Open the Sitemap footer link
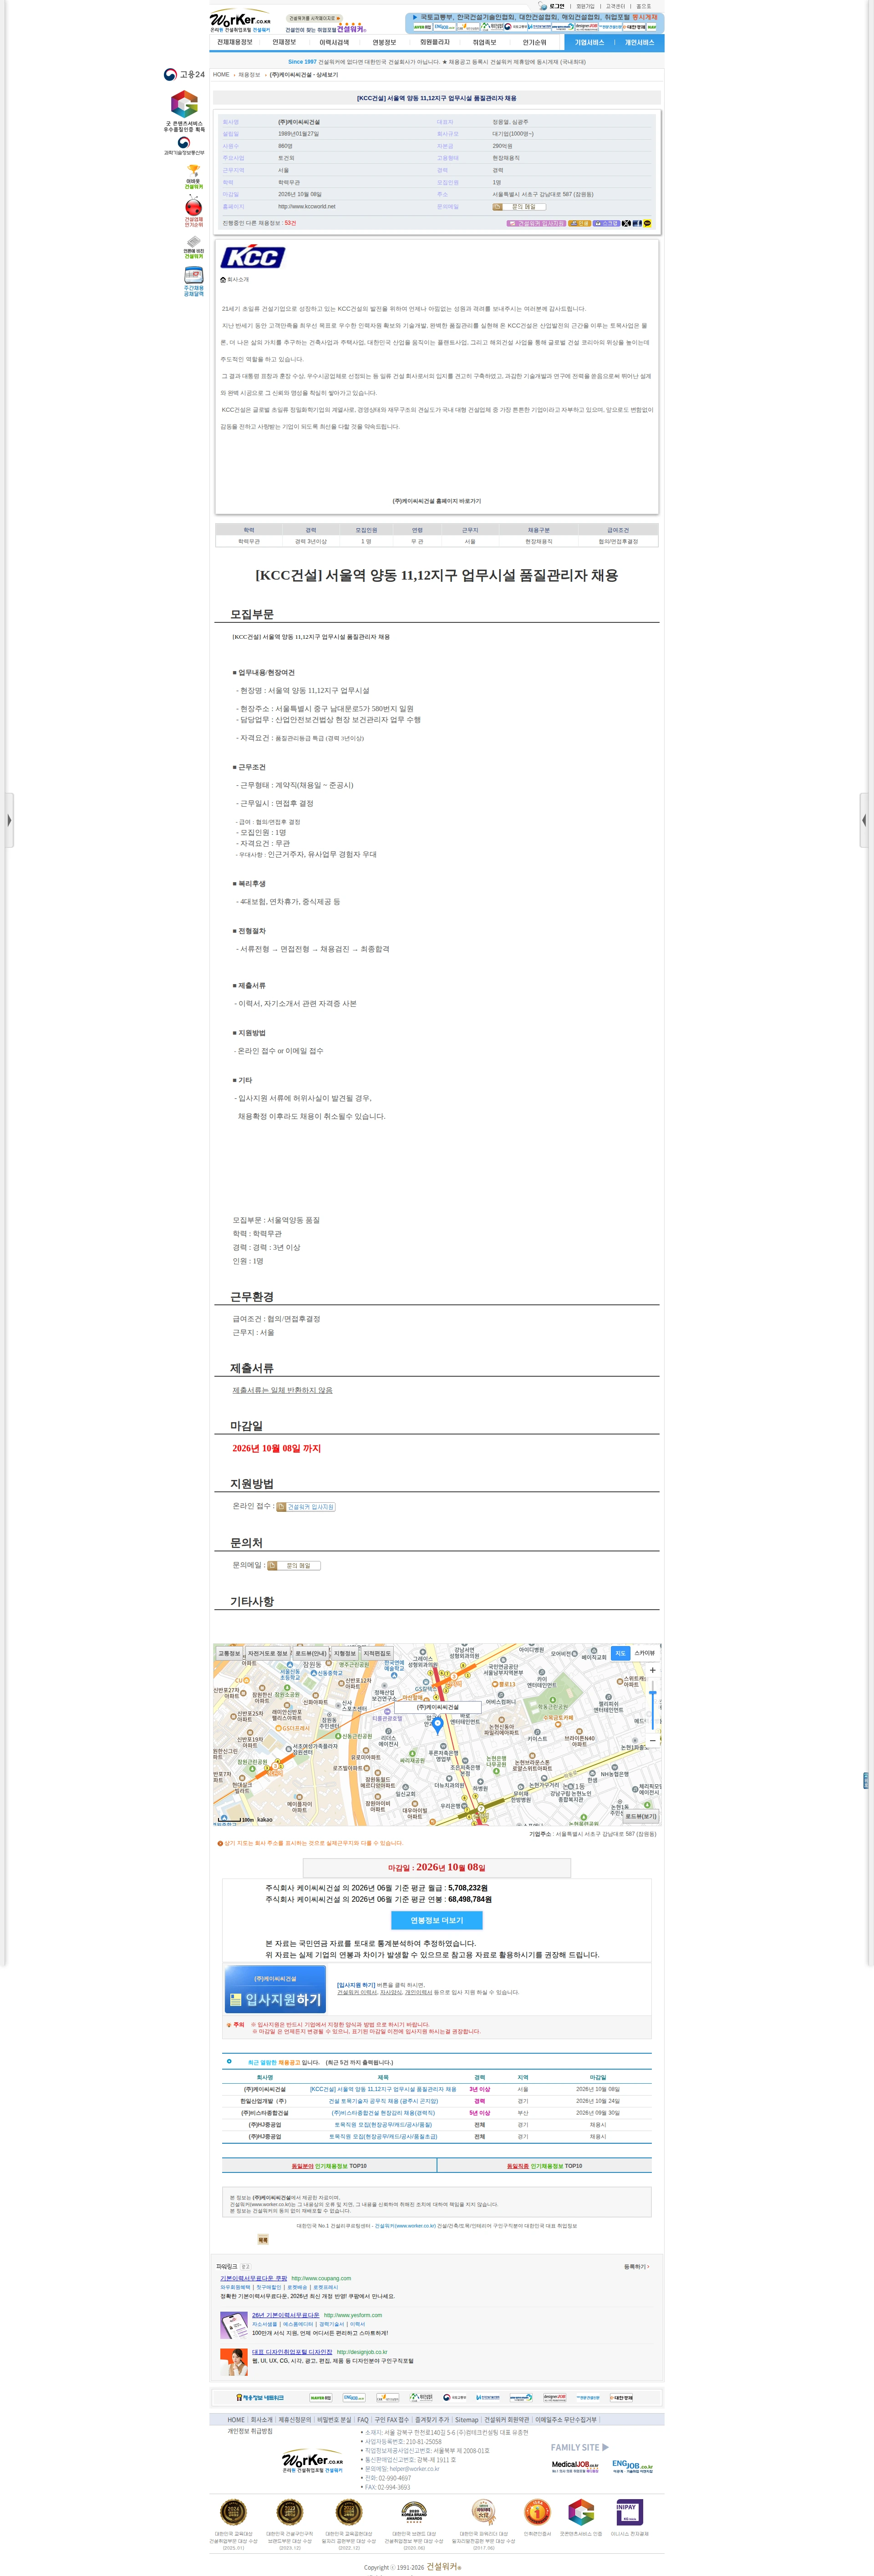874x2576 pixels. coord(467,2420)
